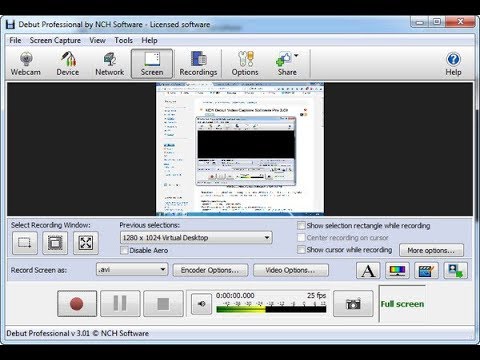
Task: Open the Record Screen as format dropdown
Action: pyautogui.click(x=132, y=269)
